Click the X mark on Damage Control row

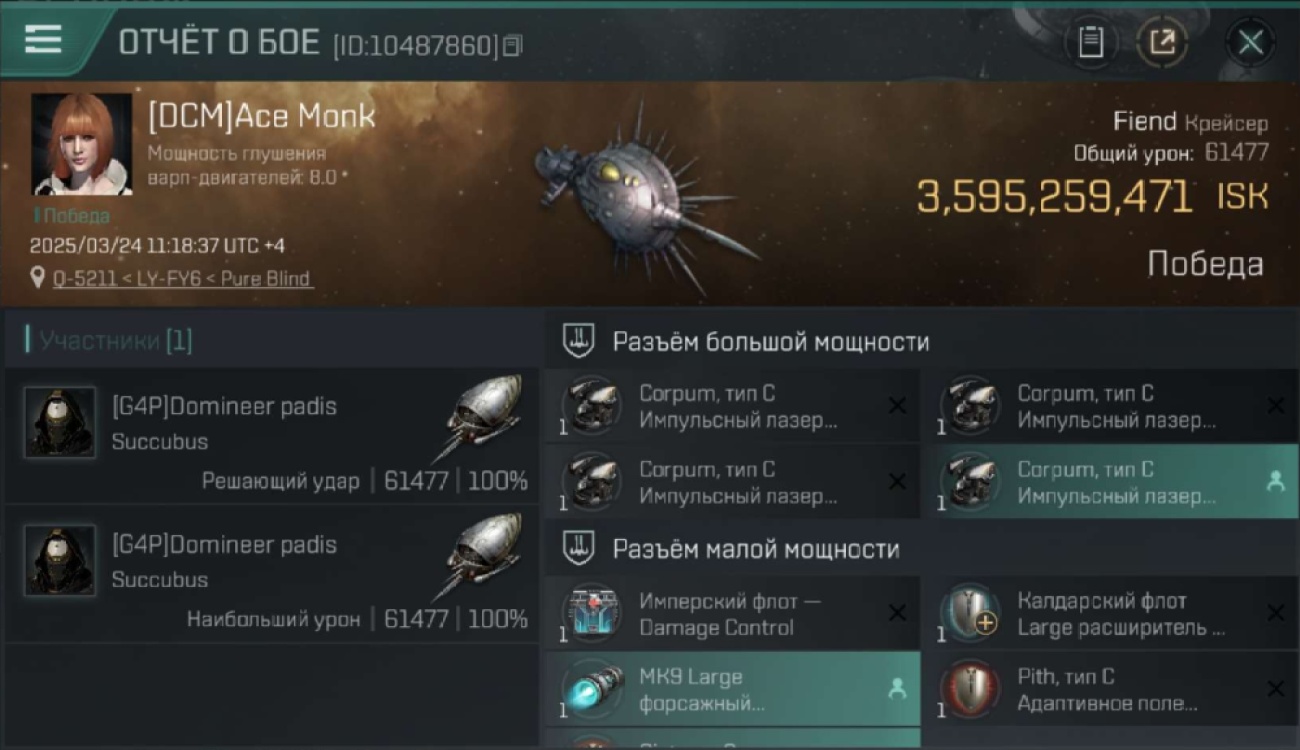[897, 613]
